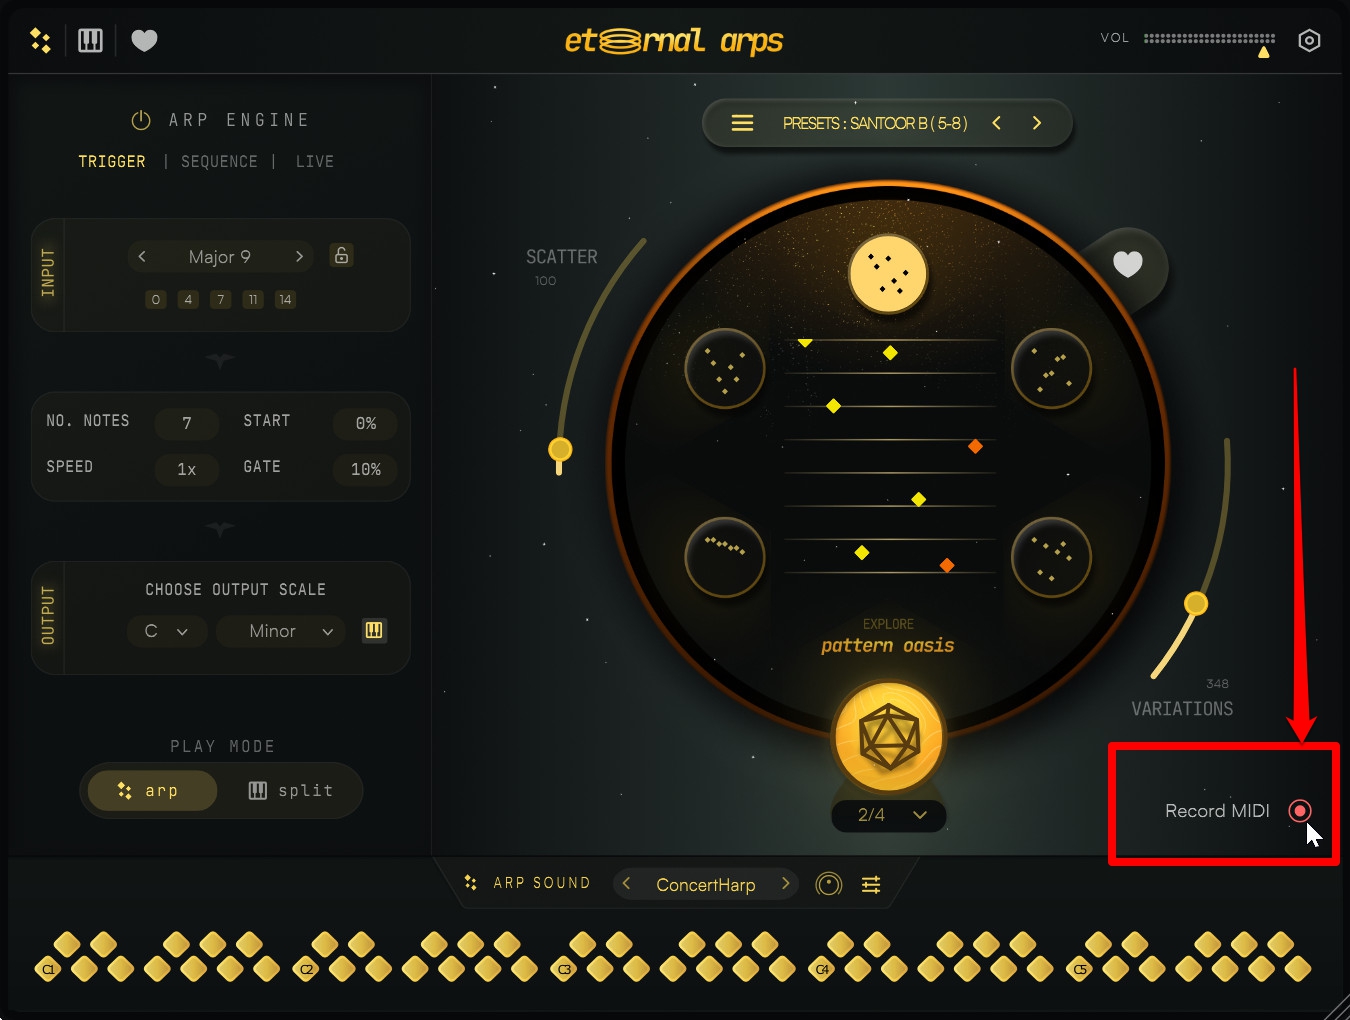Image resolution: width=1350 pixels, height=1020 pixels.
Task: Open favorites heart icon in header
Action: (144, 40)
